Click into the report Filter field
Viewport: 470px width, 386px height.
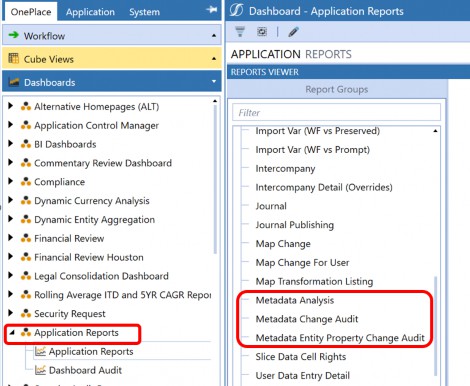[x=336, y=112]
